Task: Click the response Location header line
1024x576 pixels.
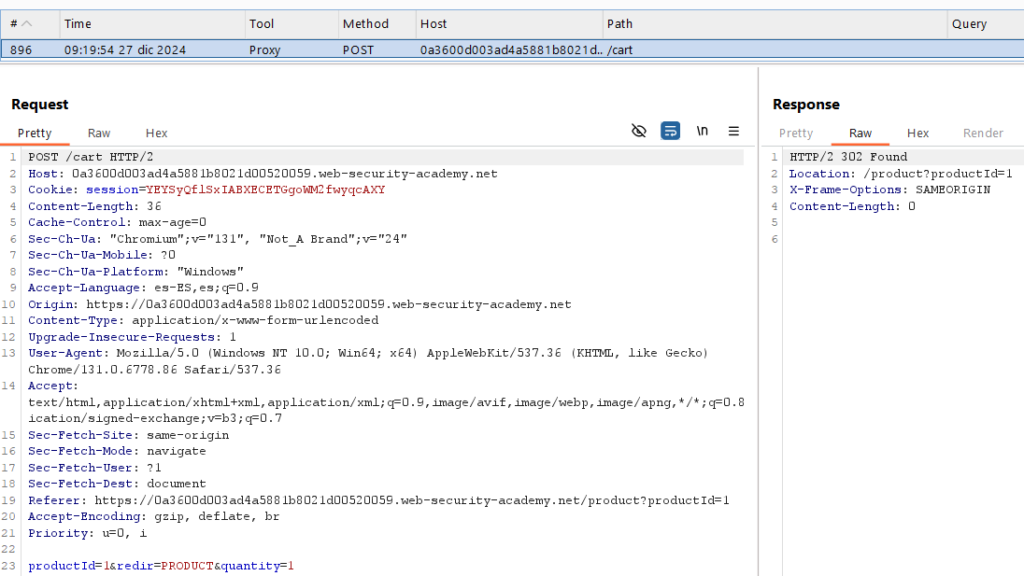Action: (901, 174)
